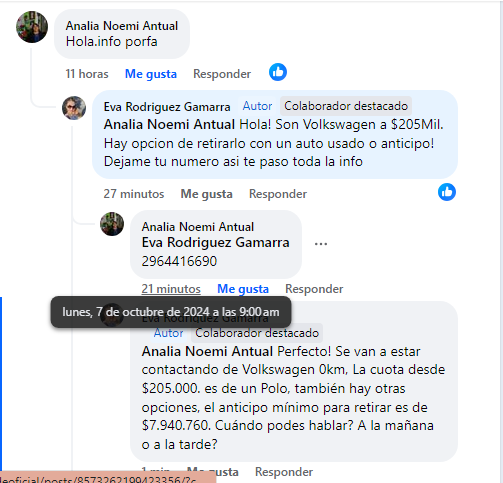Toggle Me gusta on the 2964416690 comment
The image size is (503, 483).
pos(243,289)
